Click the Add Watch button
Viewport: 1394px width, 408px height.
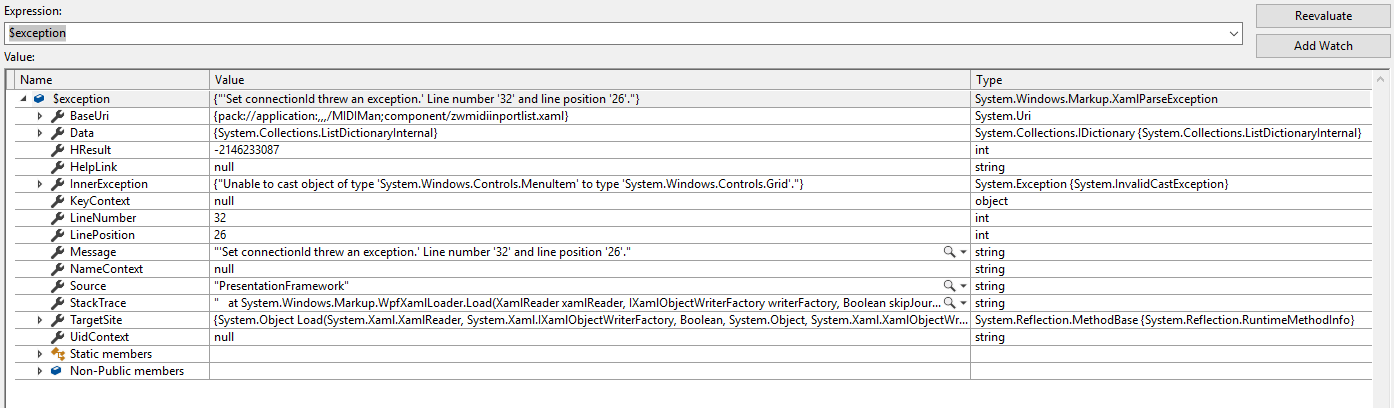1323,46
